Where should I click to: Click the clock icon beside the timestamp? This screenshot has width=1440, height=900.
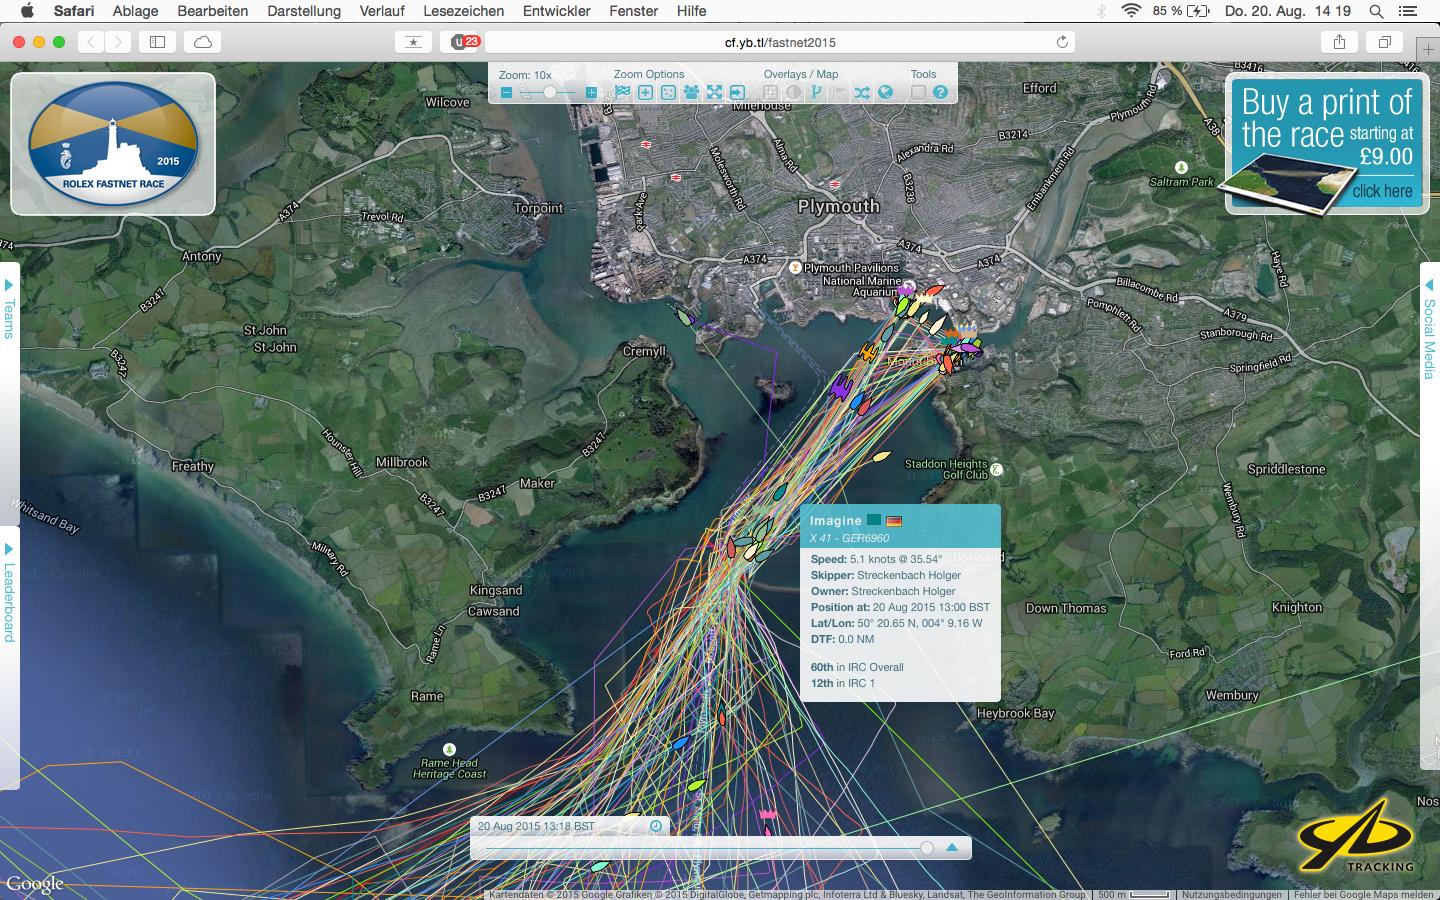coord(656,826)
